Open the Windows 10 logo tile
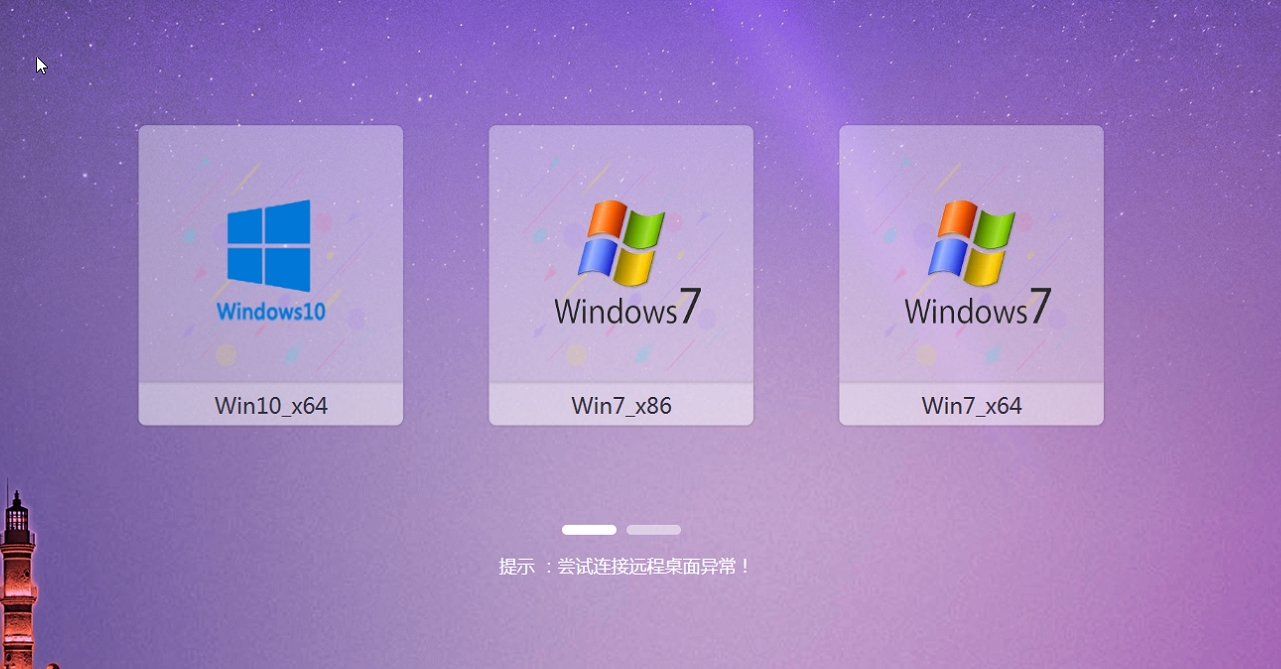Image resolution: width=1281 pixels, height=669 pixels. tap(271, 260)
